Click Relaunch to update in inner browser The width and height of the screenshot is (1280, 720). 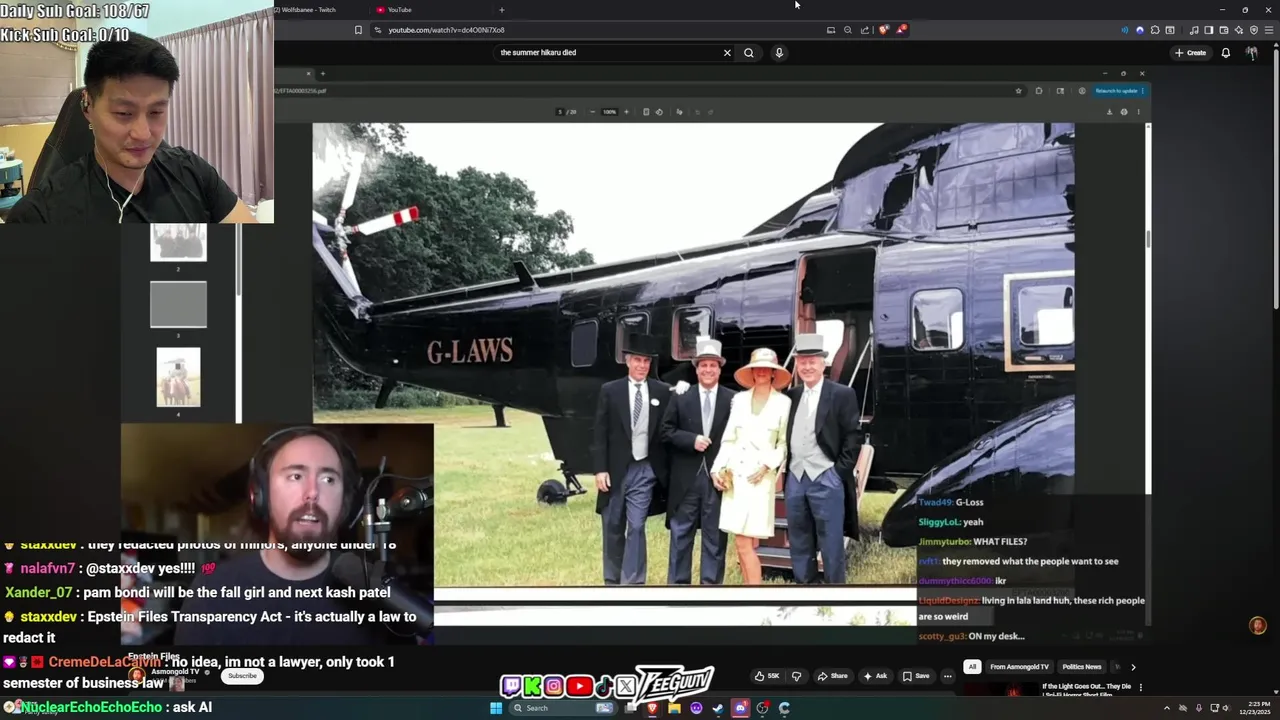tap(1116, 91)
